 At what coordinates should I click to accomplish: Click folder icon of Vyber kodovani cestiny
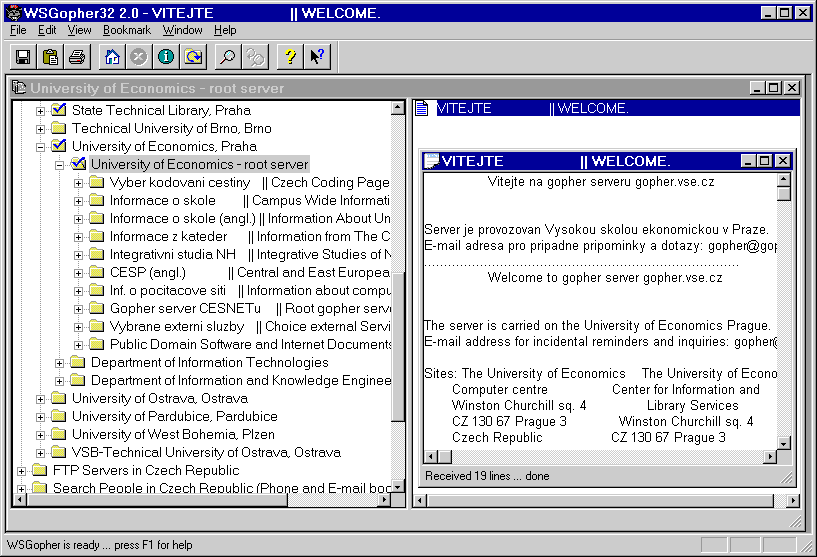tap(96, 182)
